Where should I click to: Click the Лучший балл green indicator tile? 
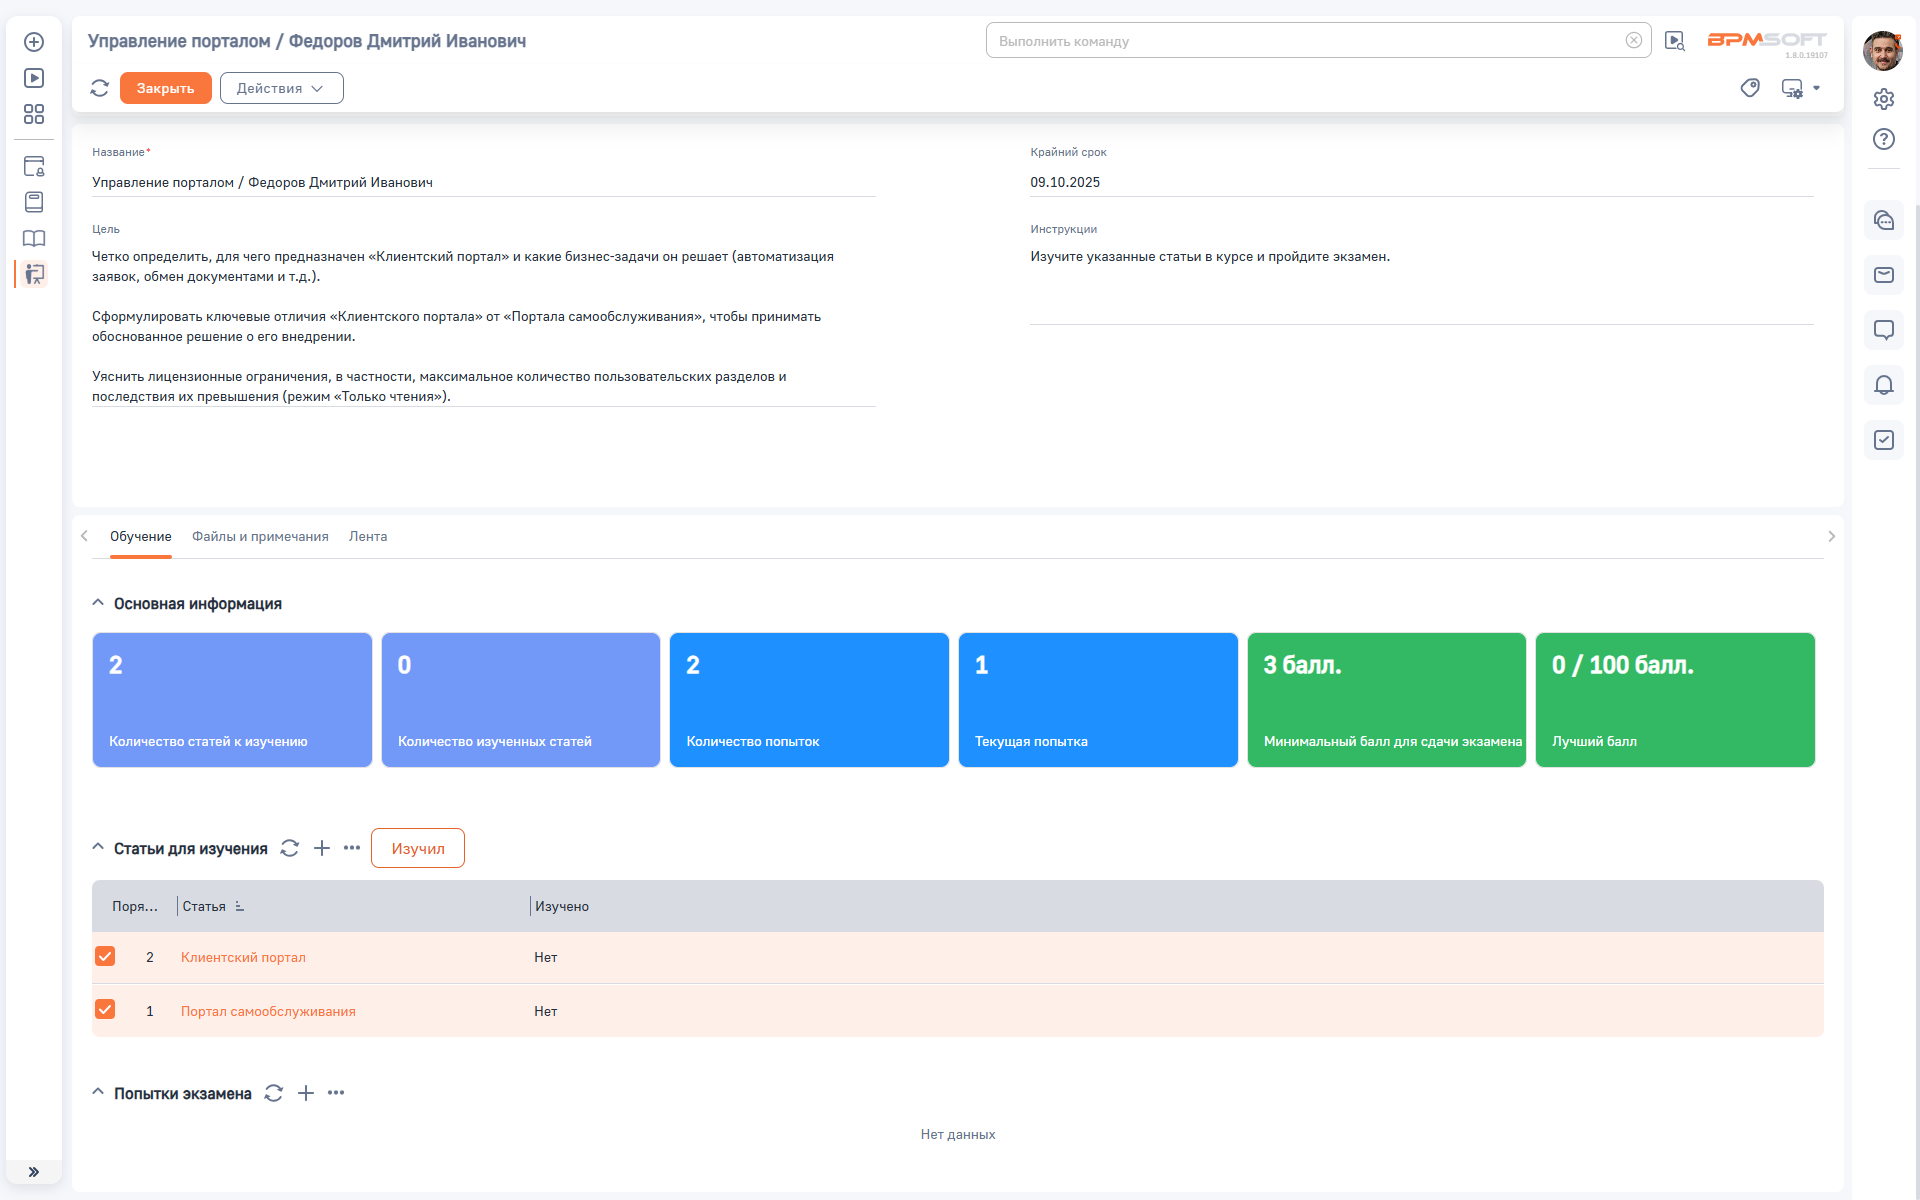pos(1674,699)
